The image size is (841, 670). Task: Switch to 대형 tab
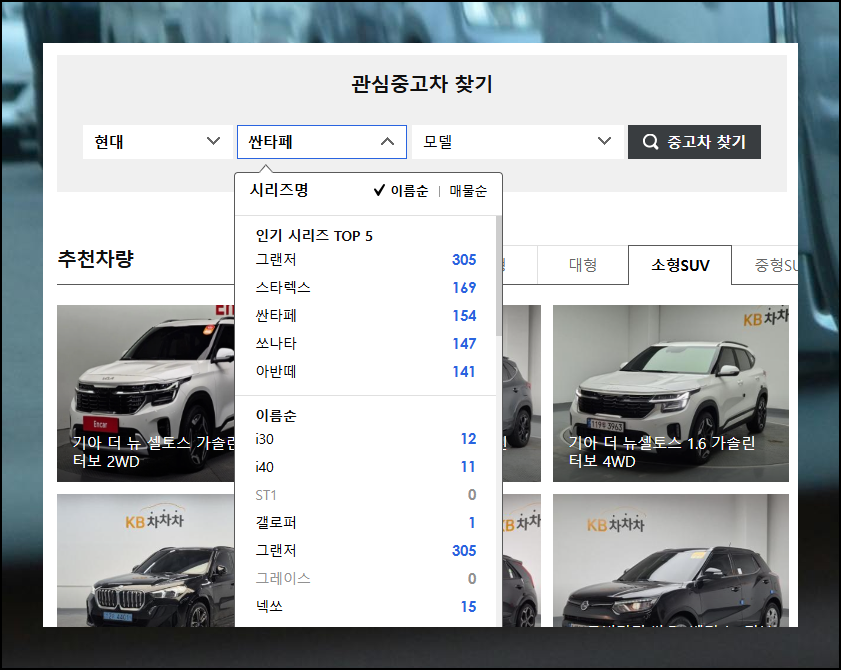pos(582,265)
